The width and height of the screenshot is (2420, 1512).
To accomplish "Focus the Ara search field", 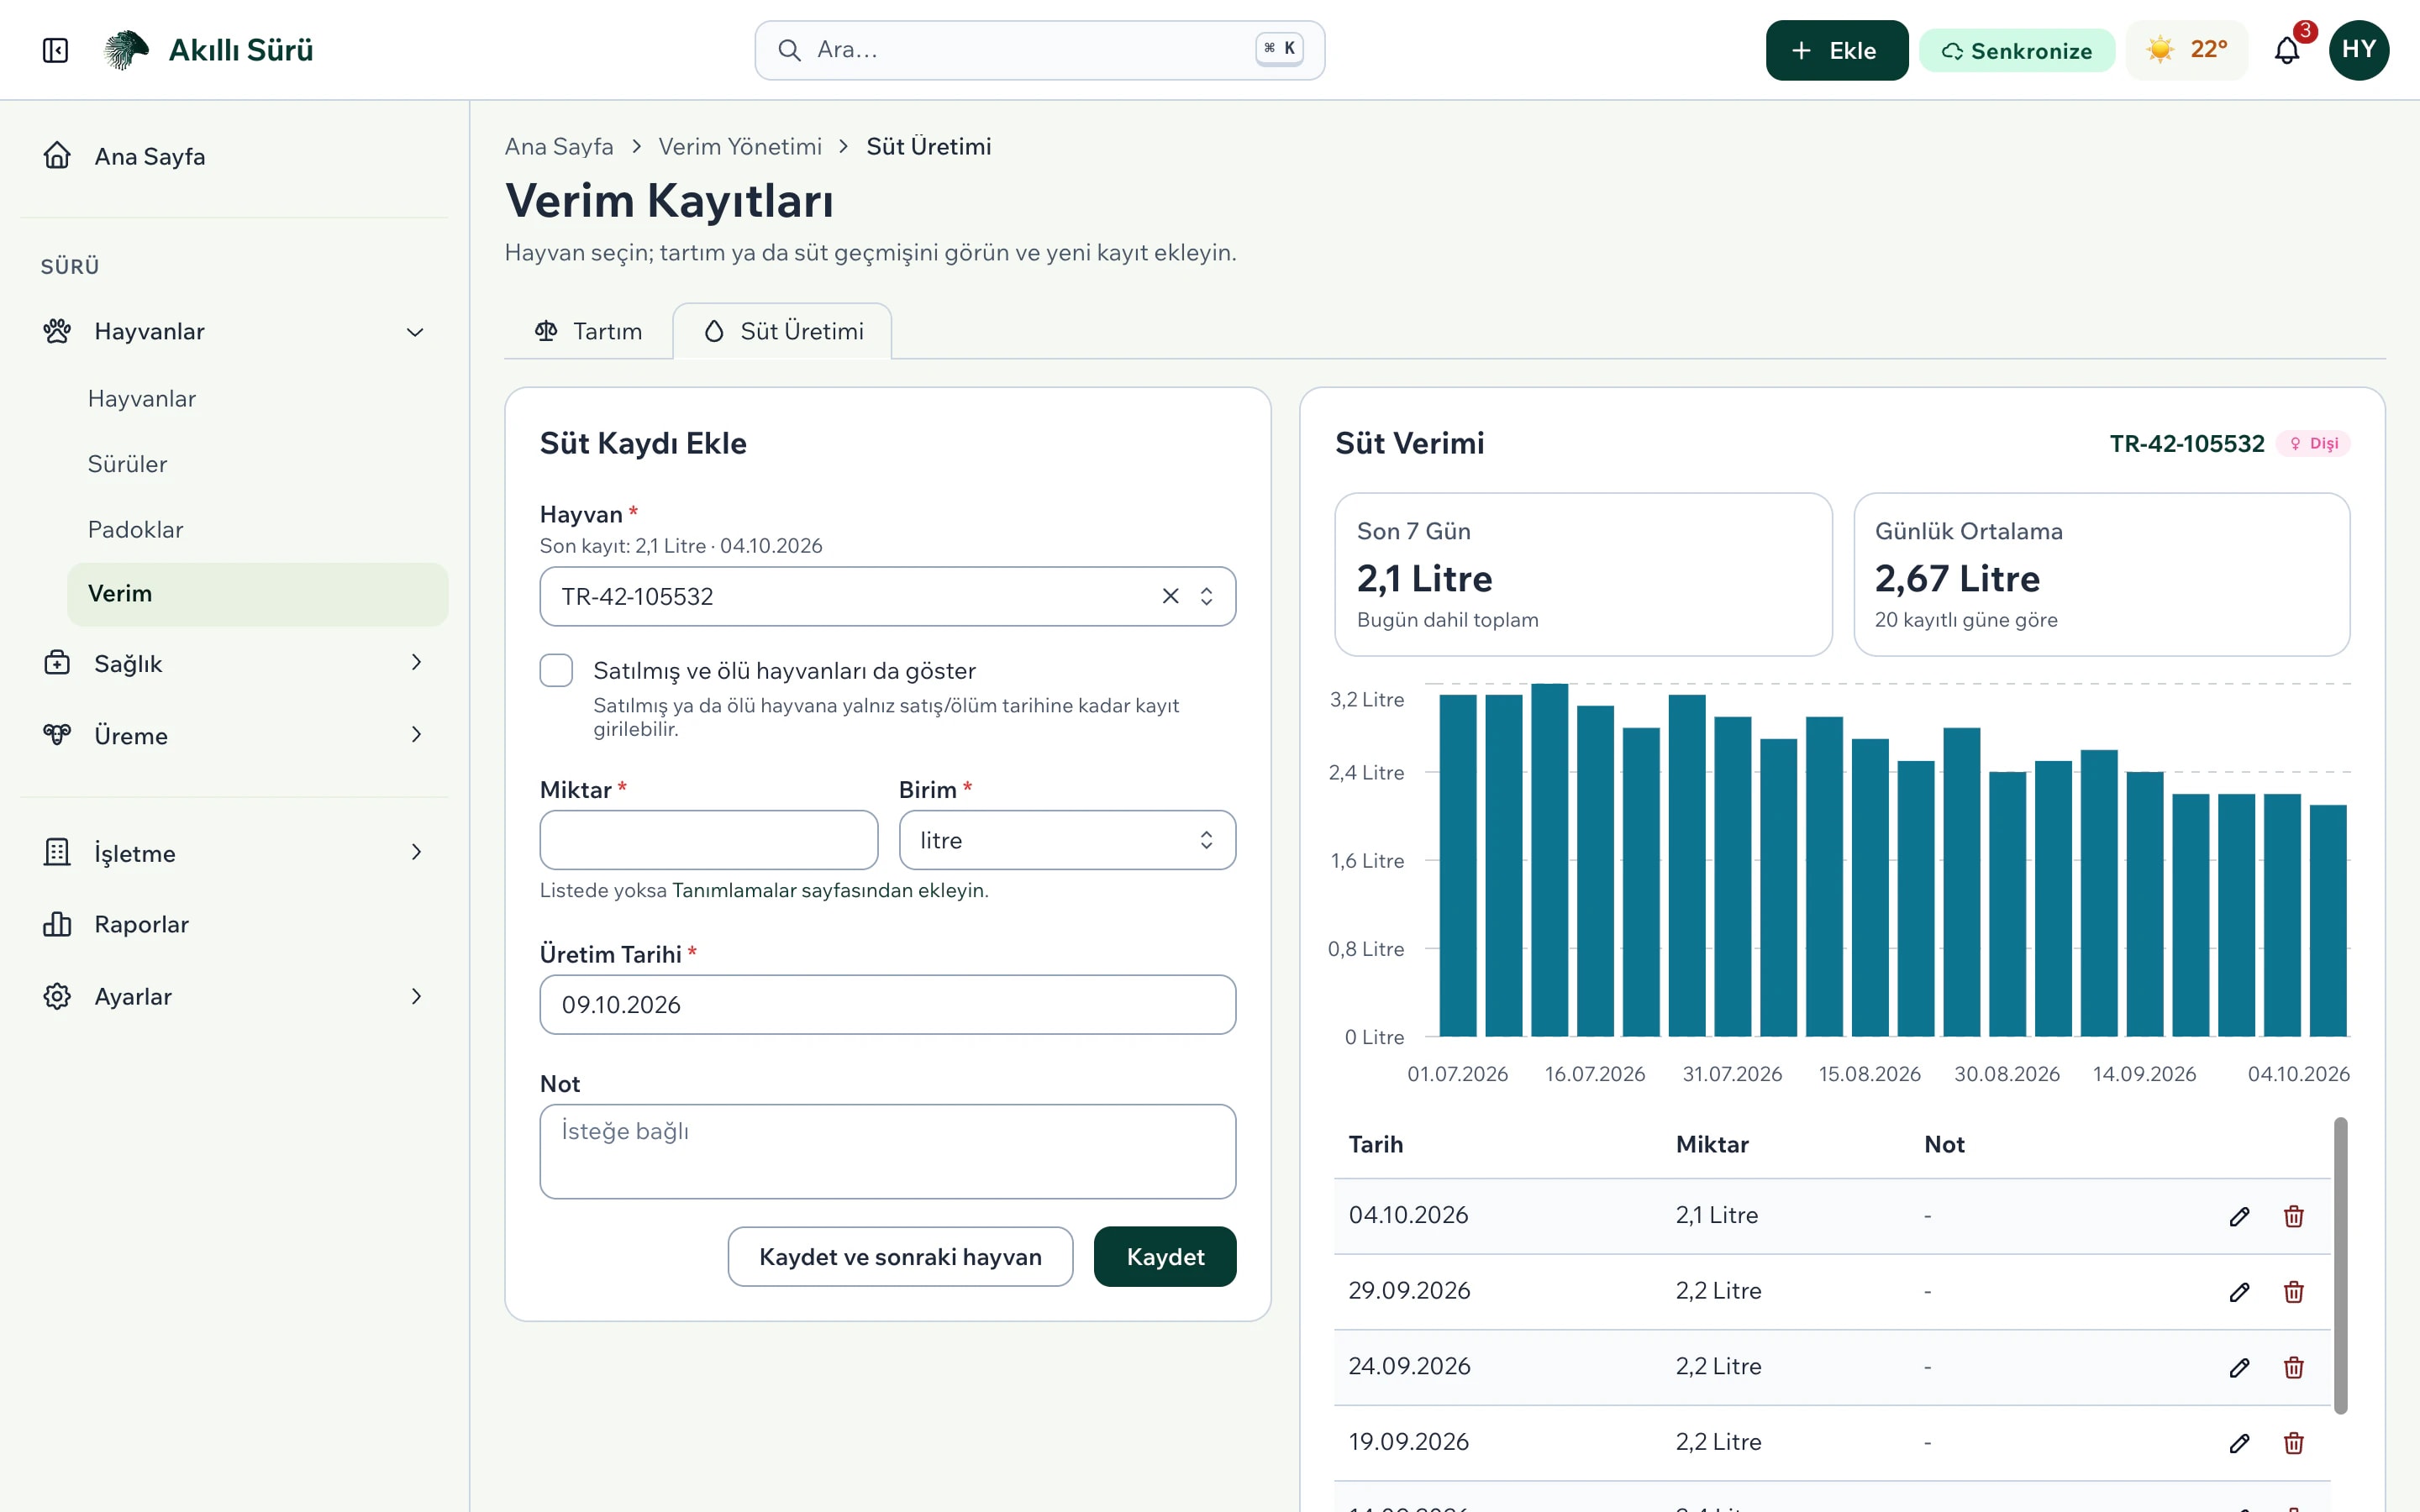I will pyautogui.click(x=1040, y=50).
